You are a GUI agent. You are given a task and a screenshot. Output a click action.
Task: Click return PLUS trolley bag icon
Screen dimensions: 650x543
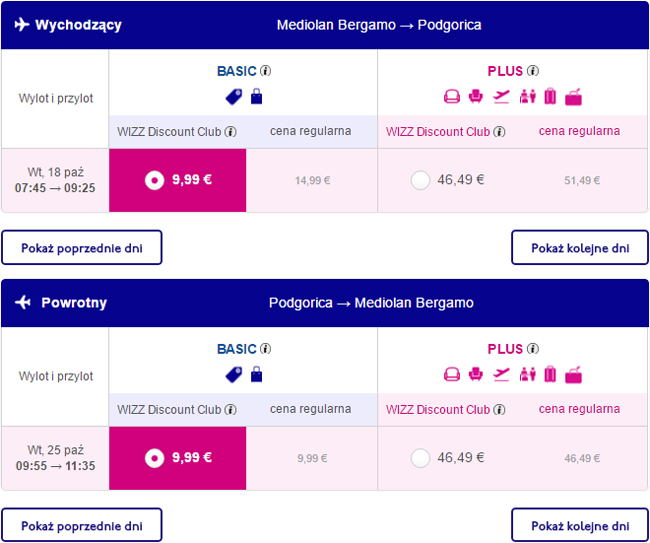pos(573,375)
